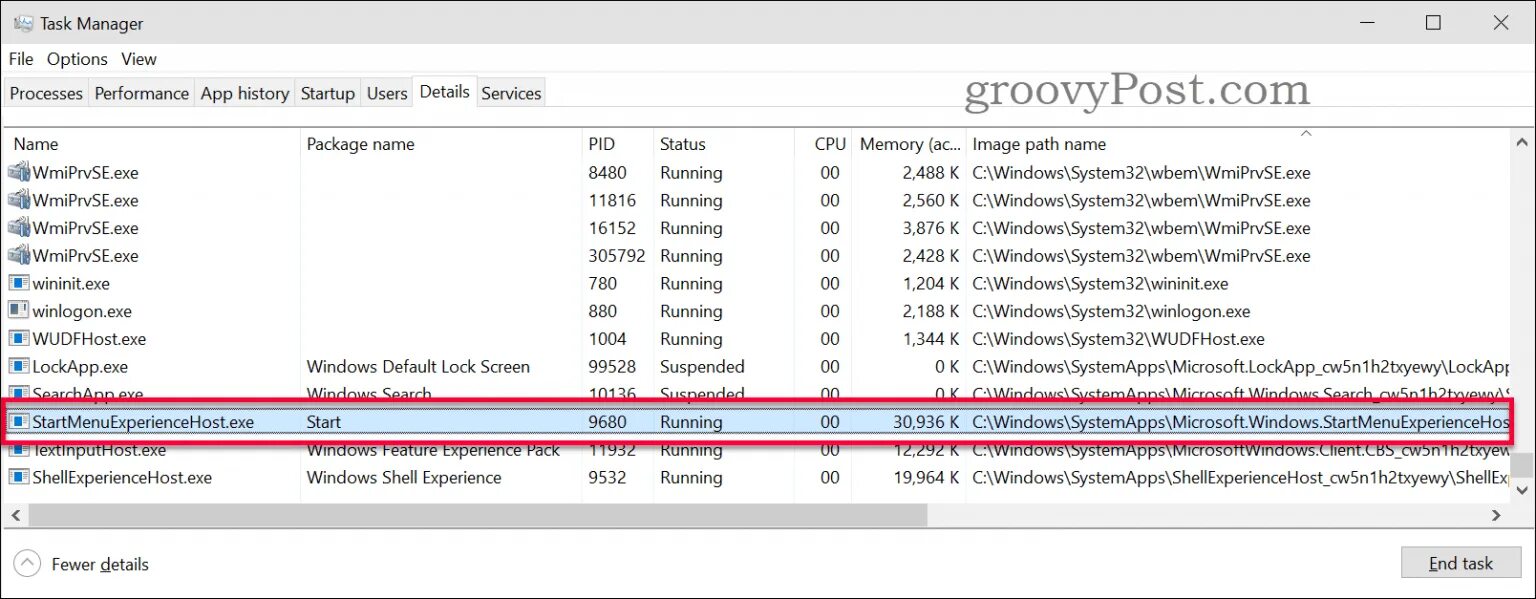Viewport: 1536px width, 599px height.
Task: Select the LockApp.exe row name
Action: [80, 367]
